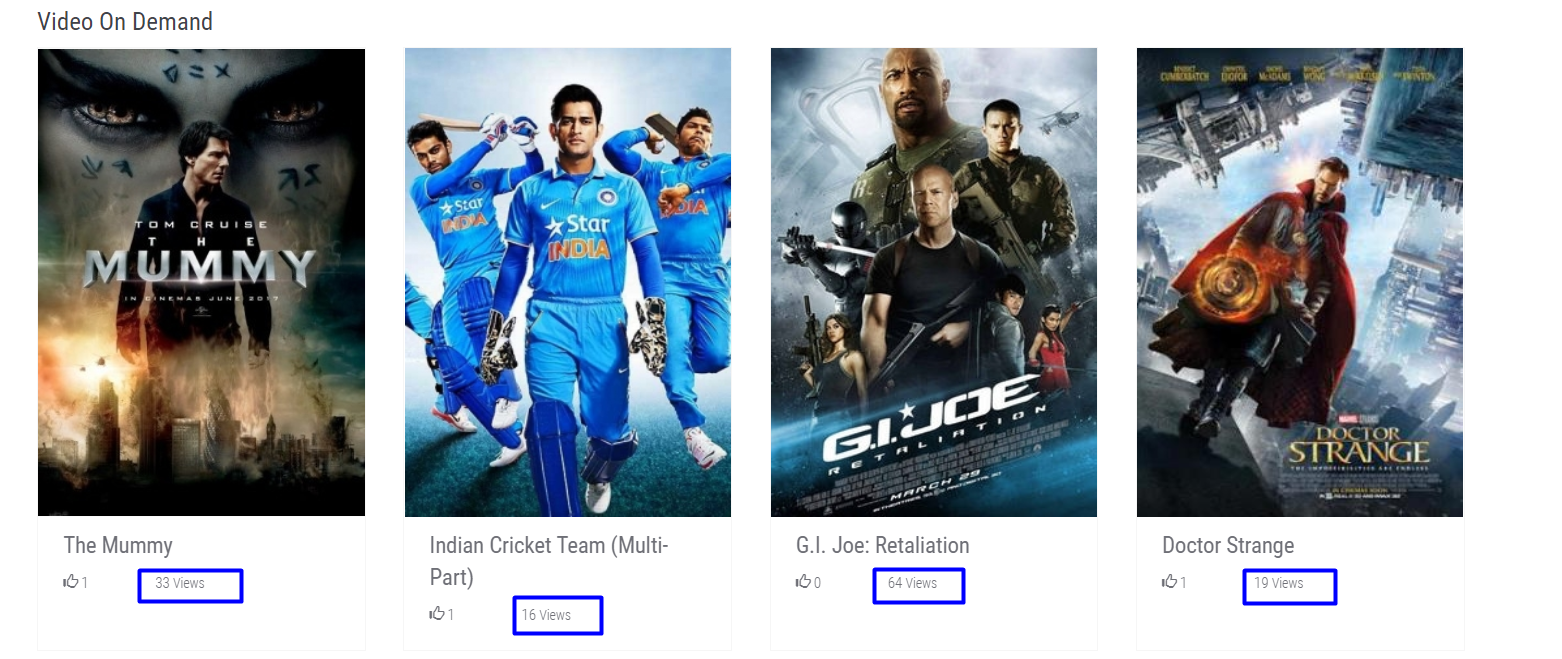Image resolution: width=1562 pixels, height=659 pixels.
Task: Tap the thumbs-up icon for Doctor Strange
Action: (1169, 581)
